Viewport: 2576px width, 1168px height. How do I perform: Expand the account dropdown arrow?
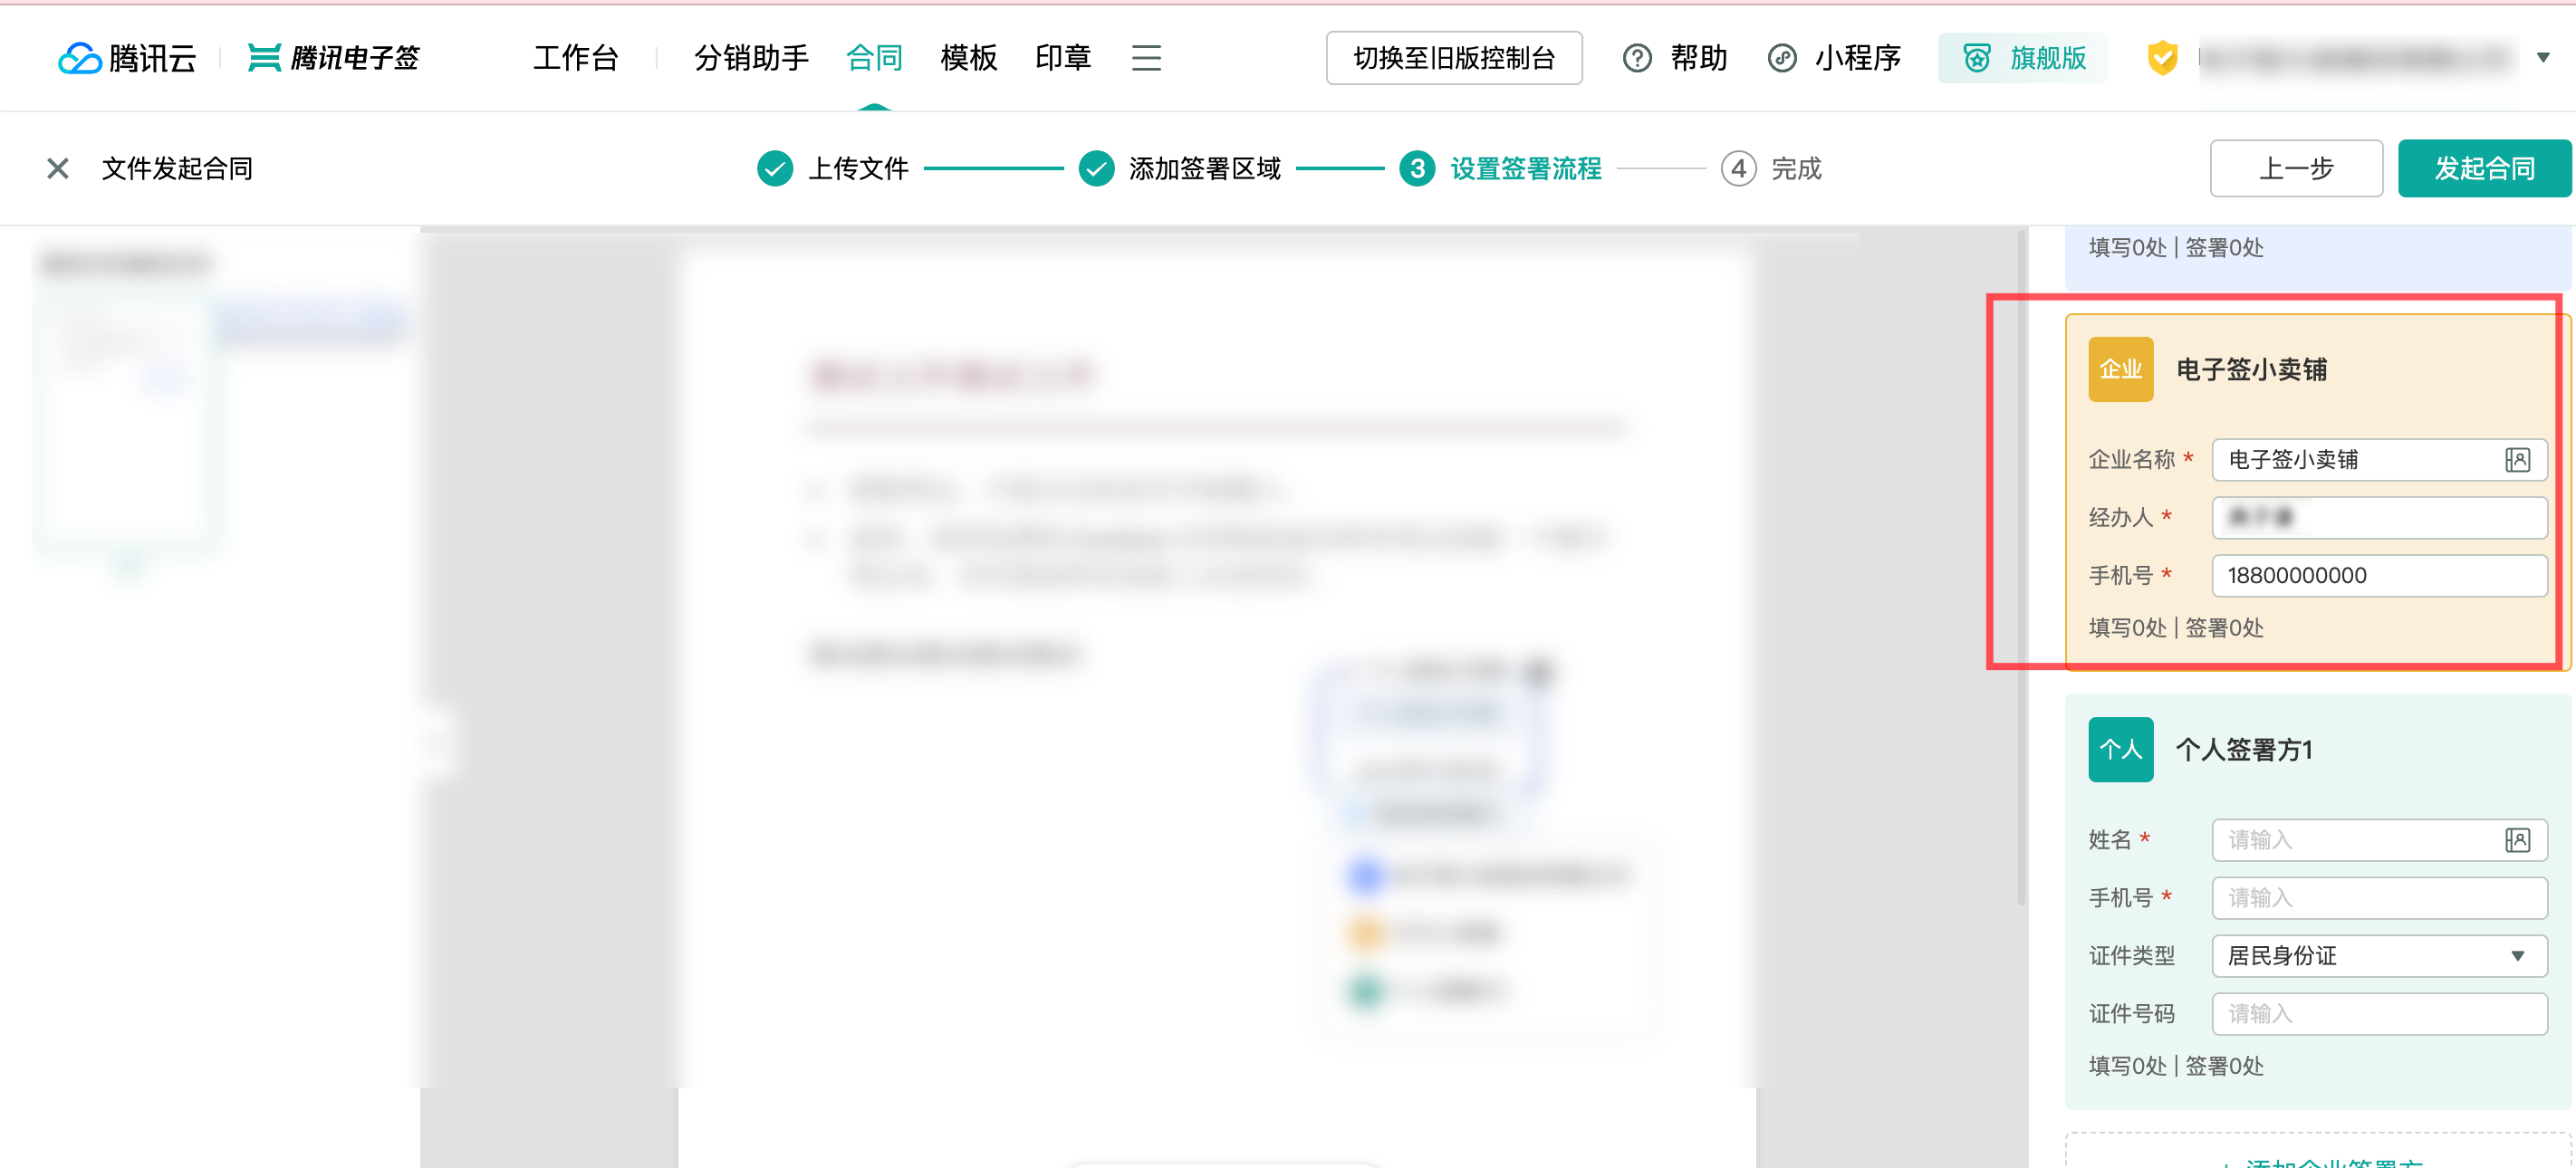[x=2543, y=58]
